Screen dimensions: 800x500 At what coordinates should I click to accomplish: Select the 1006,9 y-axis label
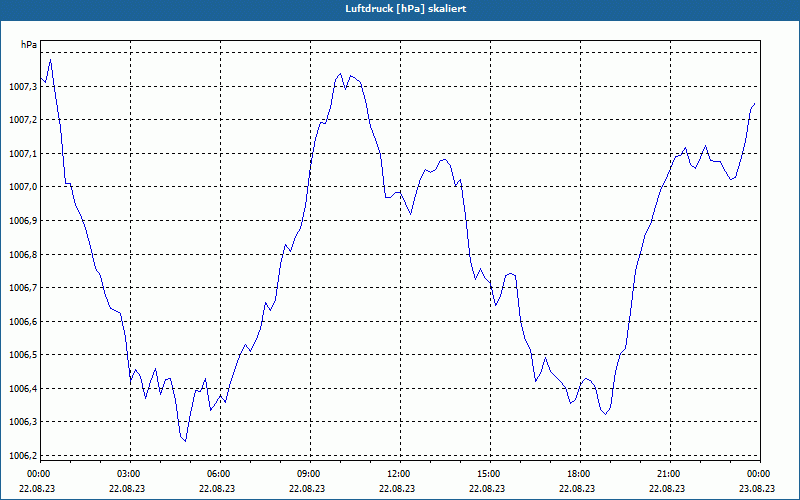tap(23, 221)
